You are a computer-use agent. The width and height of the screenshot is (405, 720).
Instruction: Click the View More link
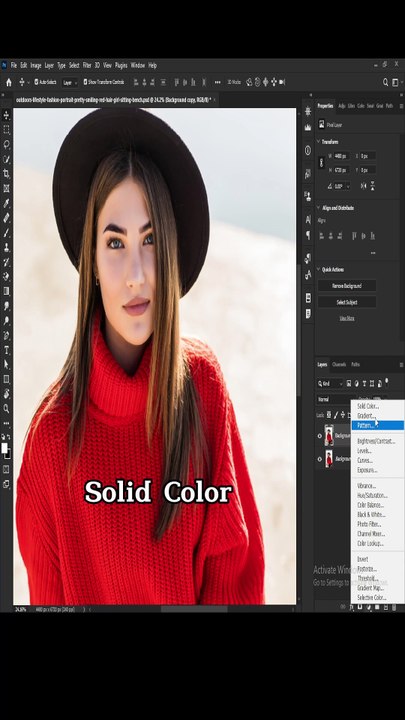(347, 318)
